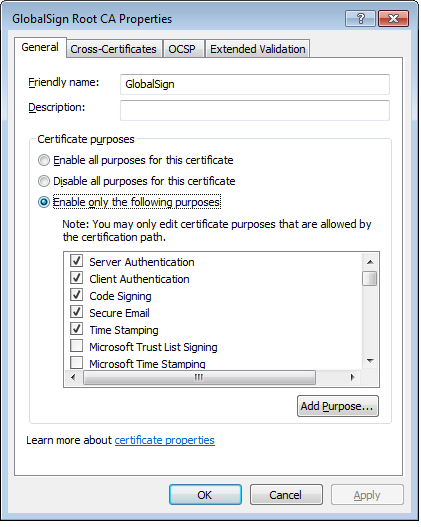Viewport: 421px width, 527px height.
Task: Uncheck Server Authentication purpose
Action: [x=77, y=261]
